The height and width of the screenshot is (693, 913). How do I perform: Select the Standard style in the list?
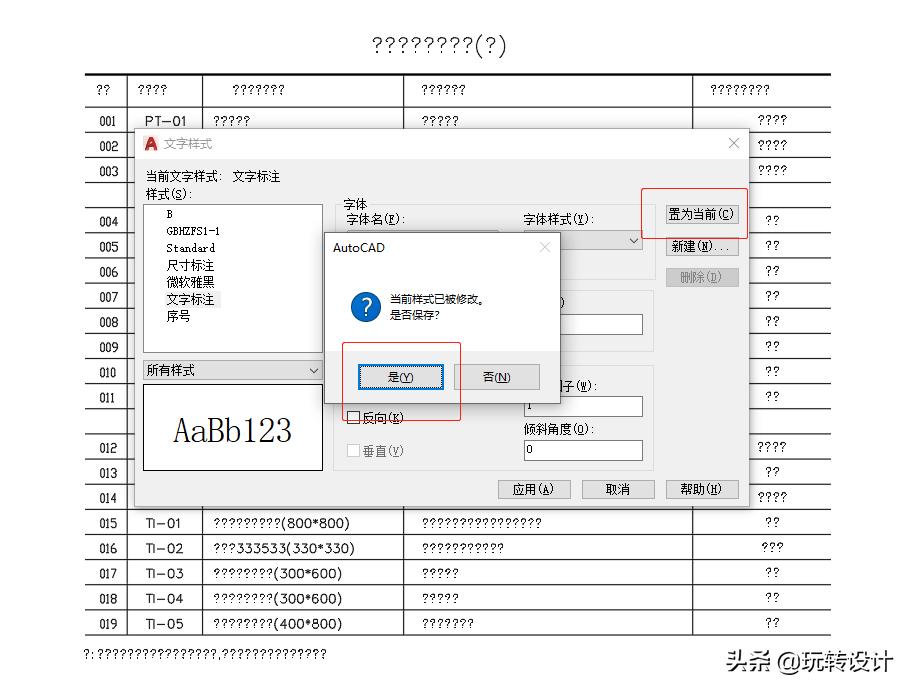tap(190, 248)
